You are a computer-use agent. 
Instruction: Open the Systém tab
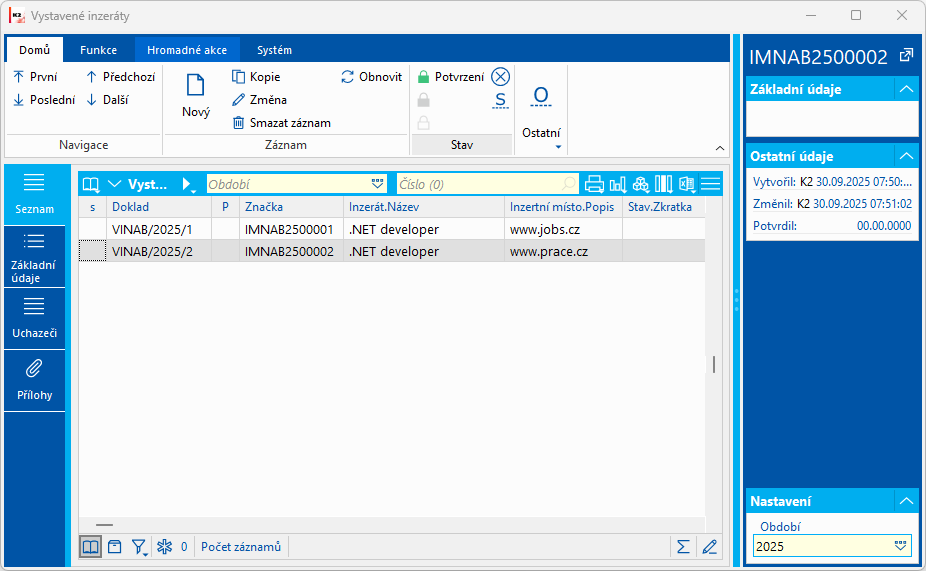click(274, 50)
